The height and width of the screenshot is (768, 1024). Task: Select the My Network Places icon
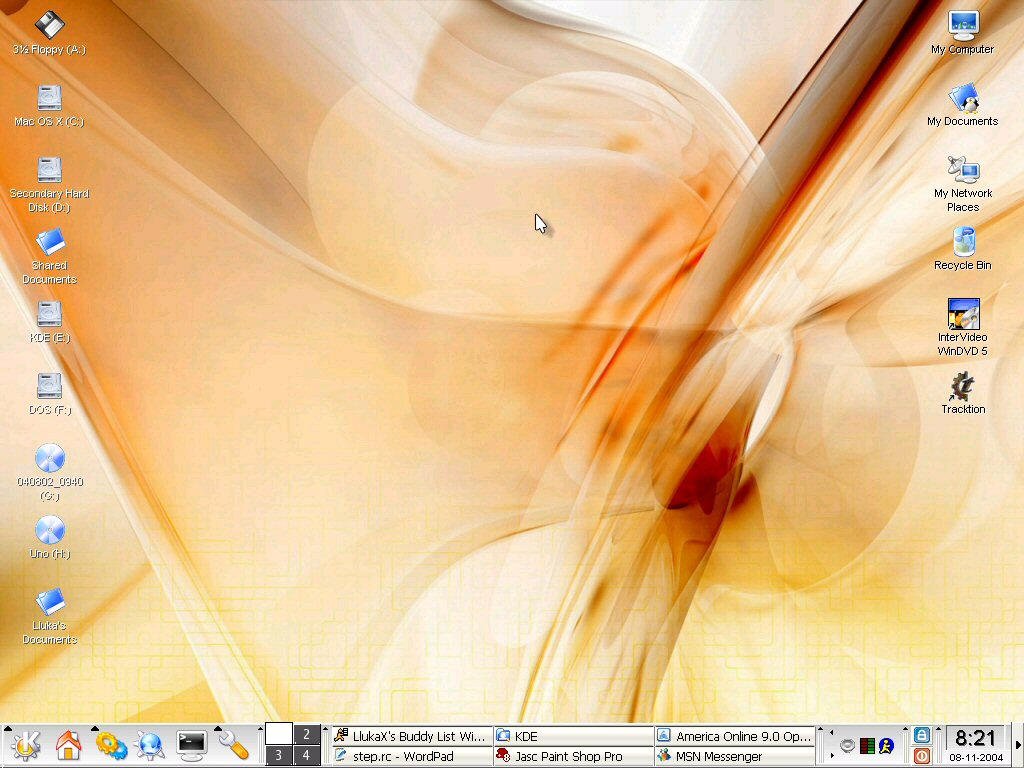tap(963, 170)
